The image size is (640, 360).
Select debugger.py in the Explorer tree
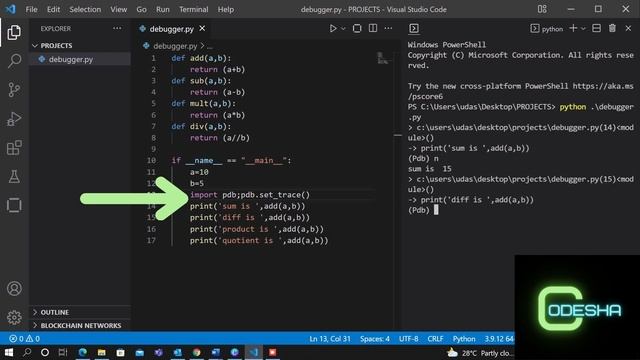(80, 59)
